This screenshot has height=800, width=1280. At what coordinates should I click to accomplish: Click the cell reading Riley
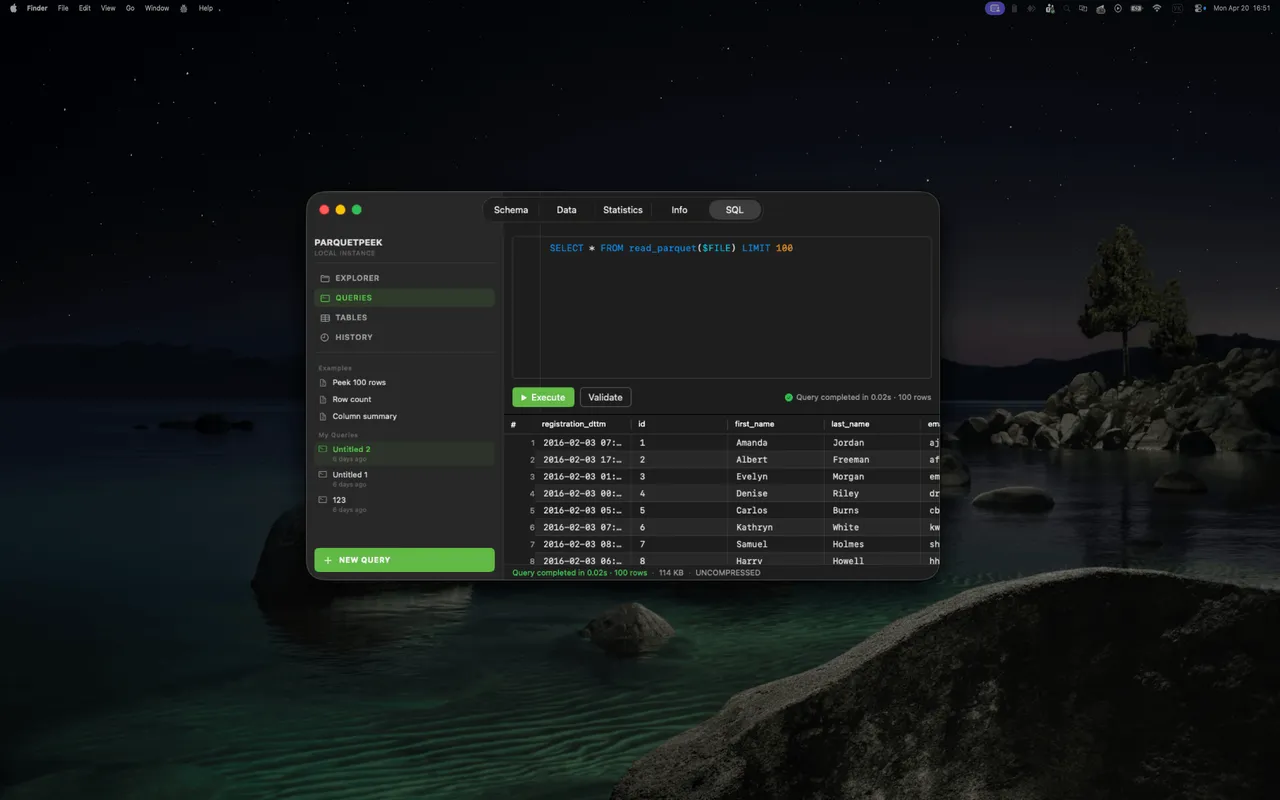[872, 494]
